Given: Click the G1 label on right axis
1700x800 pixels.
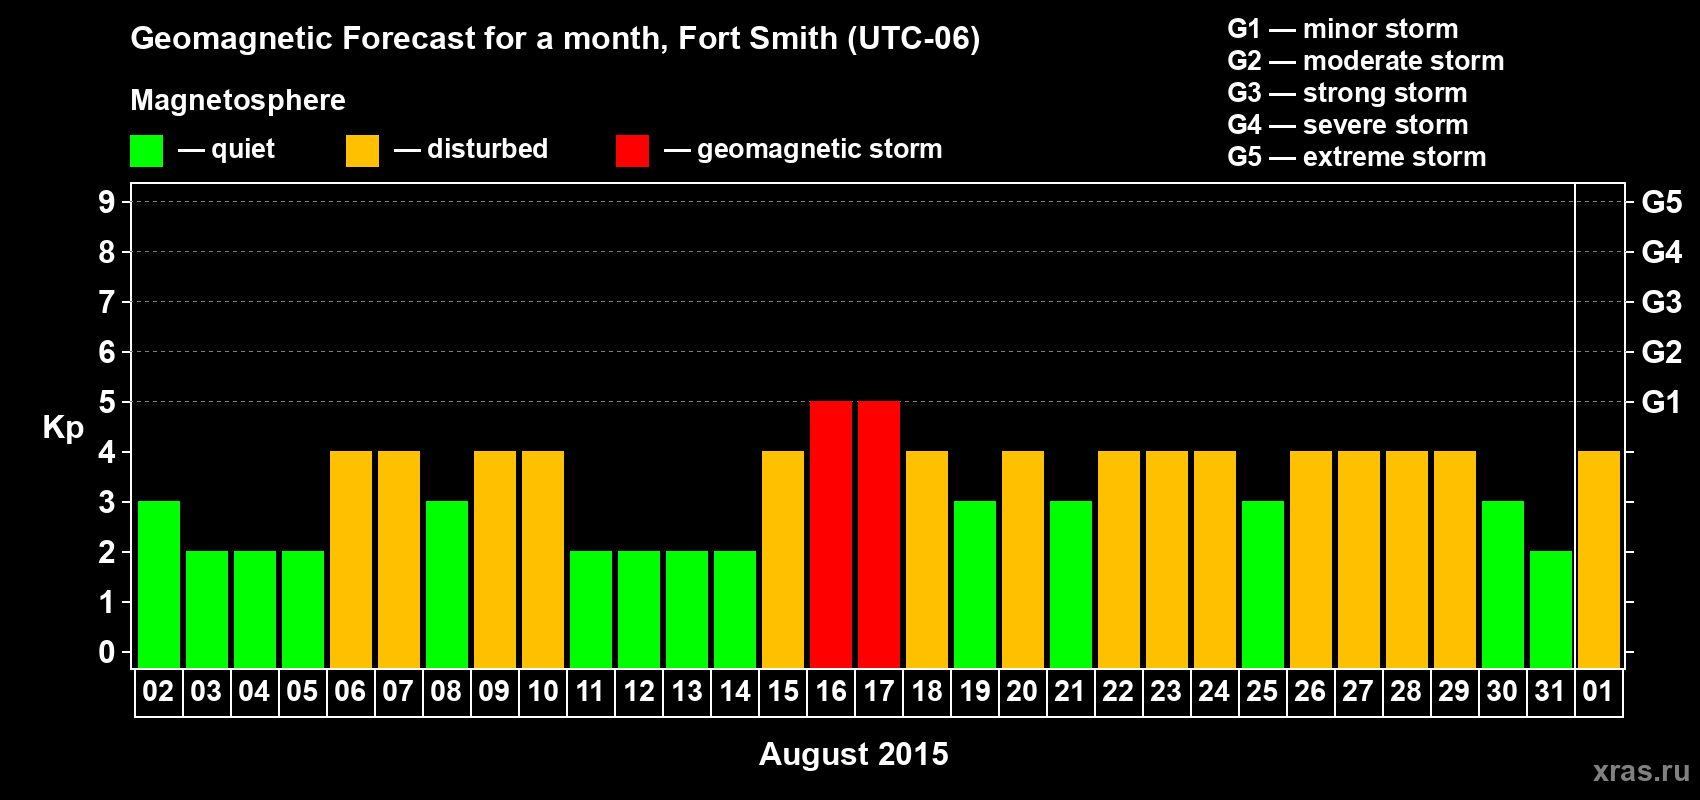Looking at the screenshot, I should coord(1662,402).
